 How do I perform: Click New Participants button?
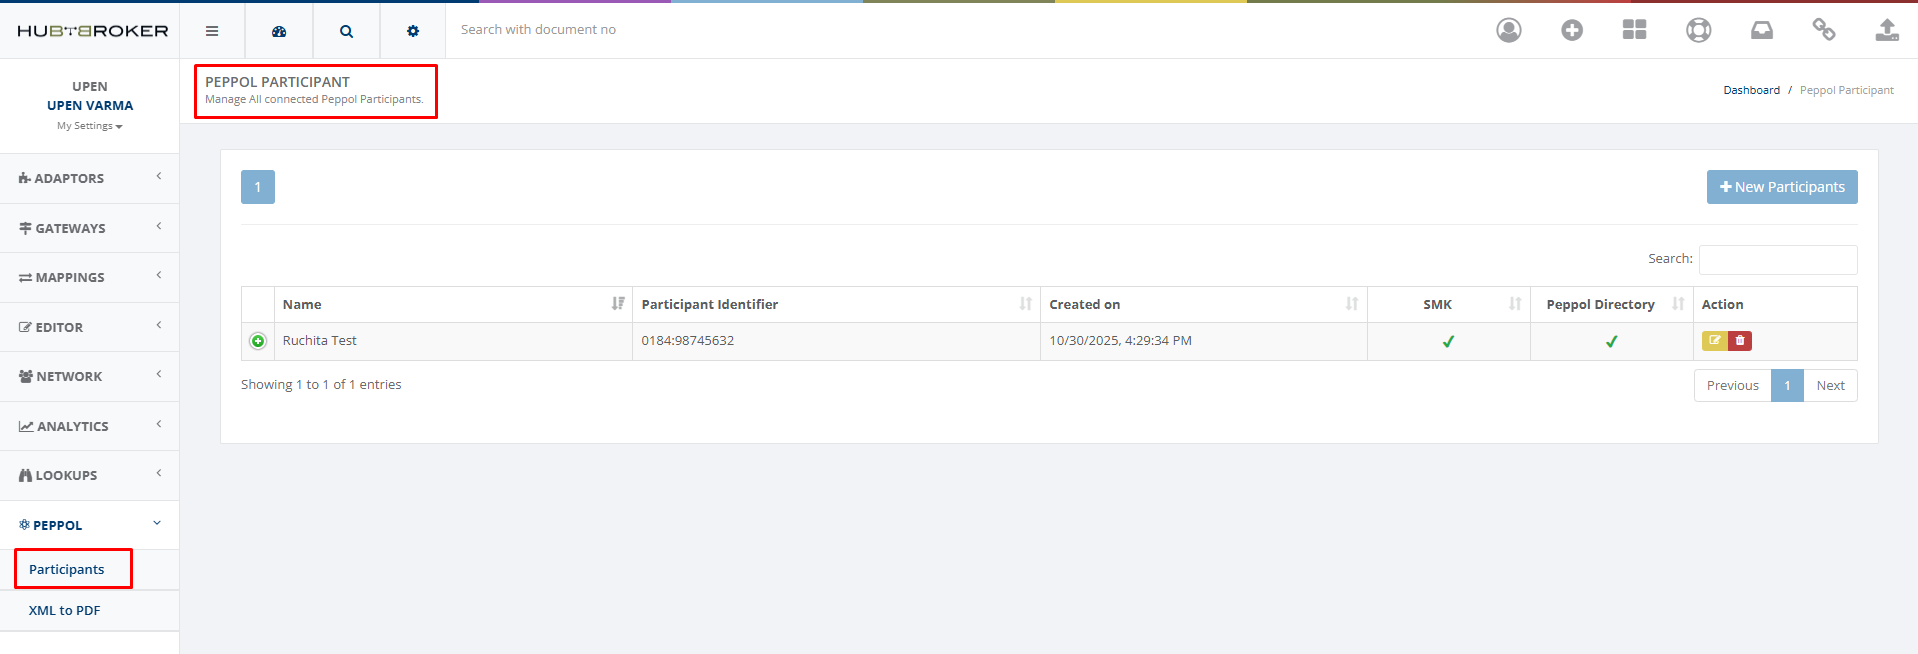1782,187
